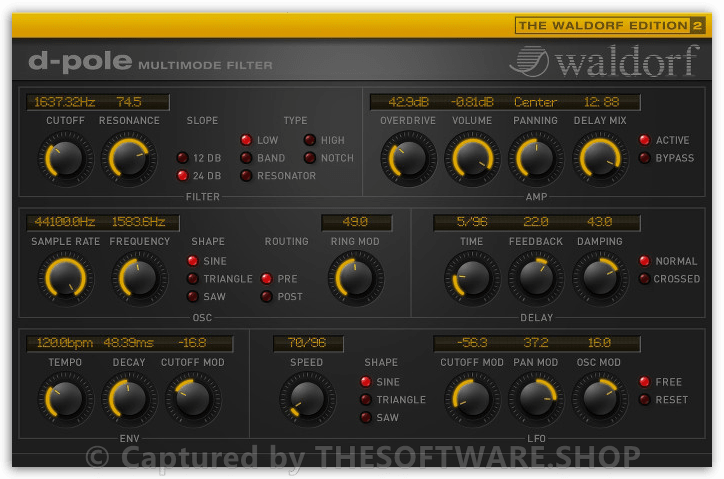Click the Ring Mod knob

click(x=355, y=279)
